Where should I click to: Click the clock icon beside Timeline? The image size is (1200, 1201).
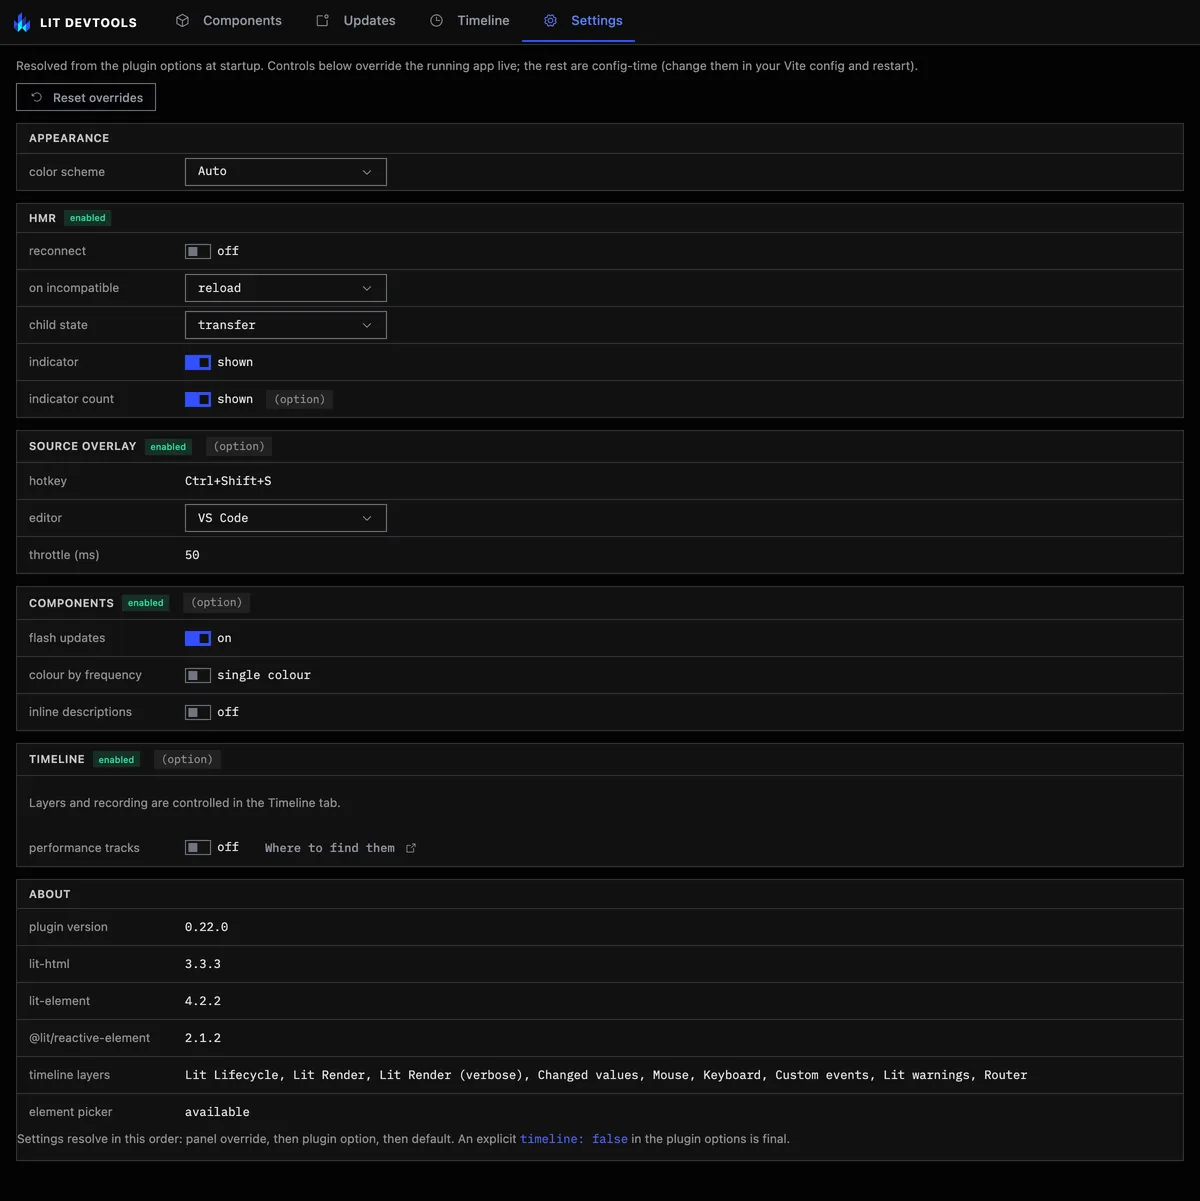coord(436,20)
